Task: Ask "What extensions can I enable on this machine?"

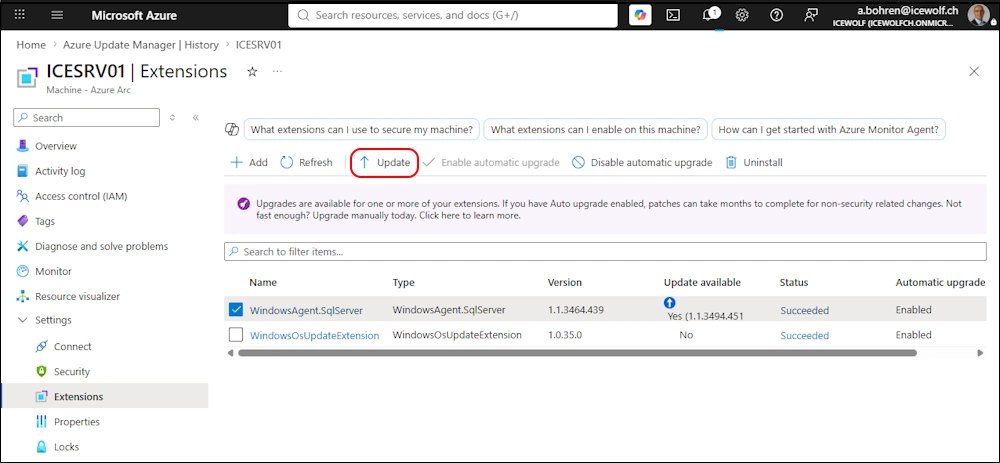Action: point(596,129)
